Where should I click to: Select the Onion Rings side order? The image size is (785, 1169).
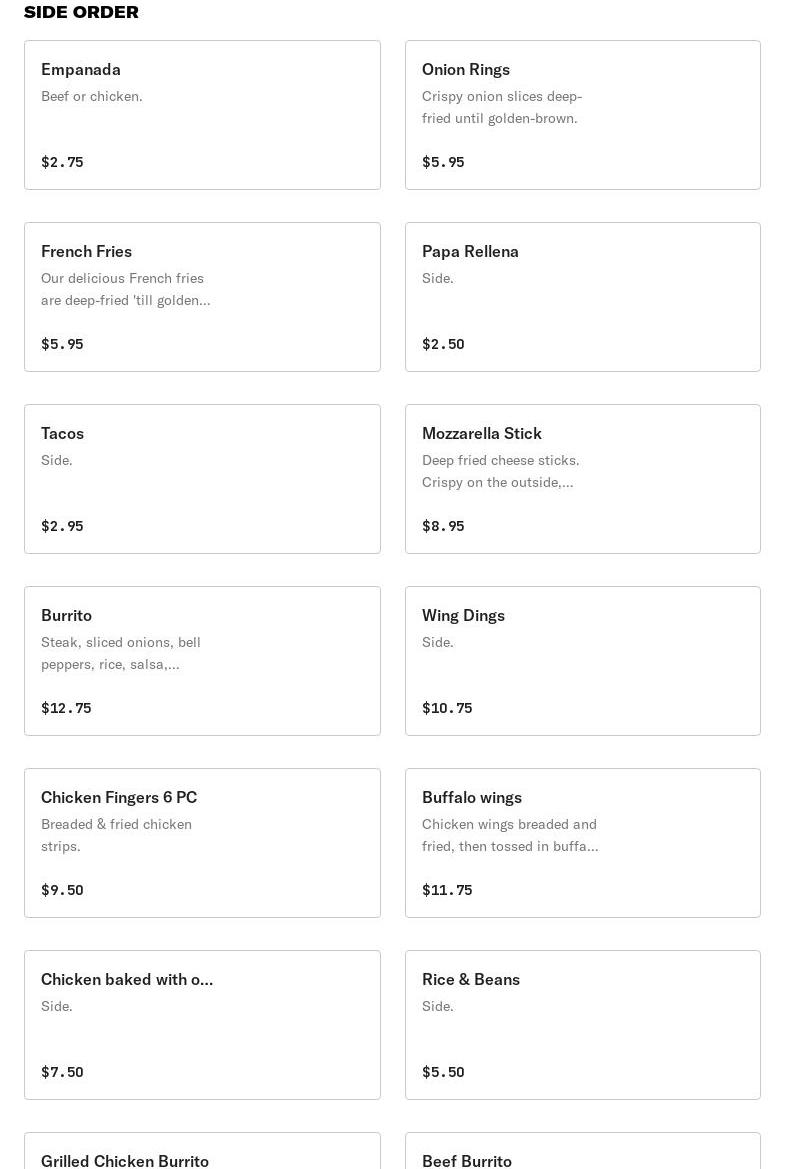tap(582, 115)
